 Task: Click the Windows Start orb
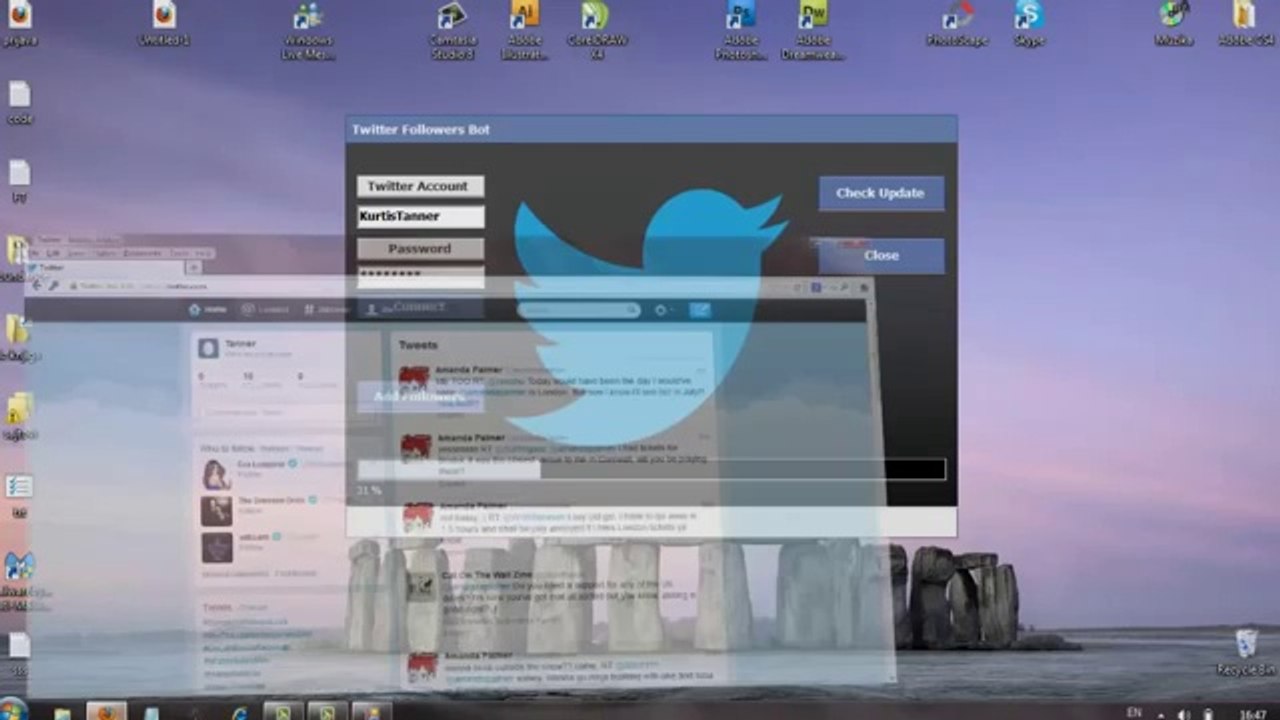coord(13,711)
